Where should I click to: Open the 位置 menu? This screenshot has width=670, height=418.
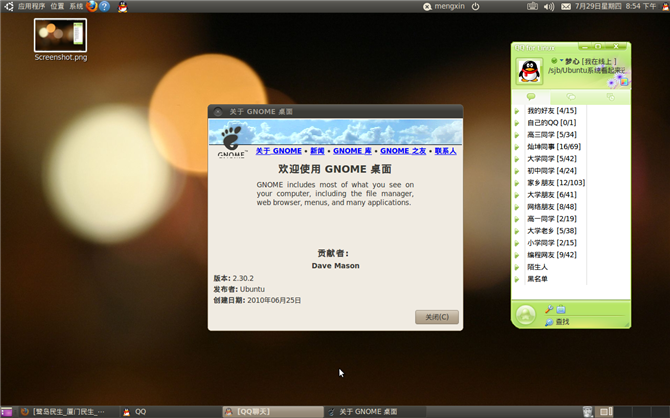(57, 6)
